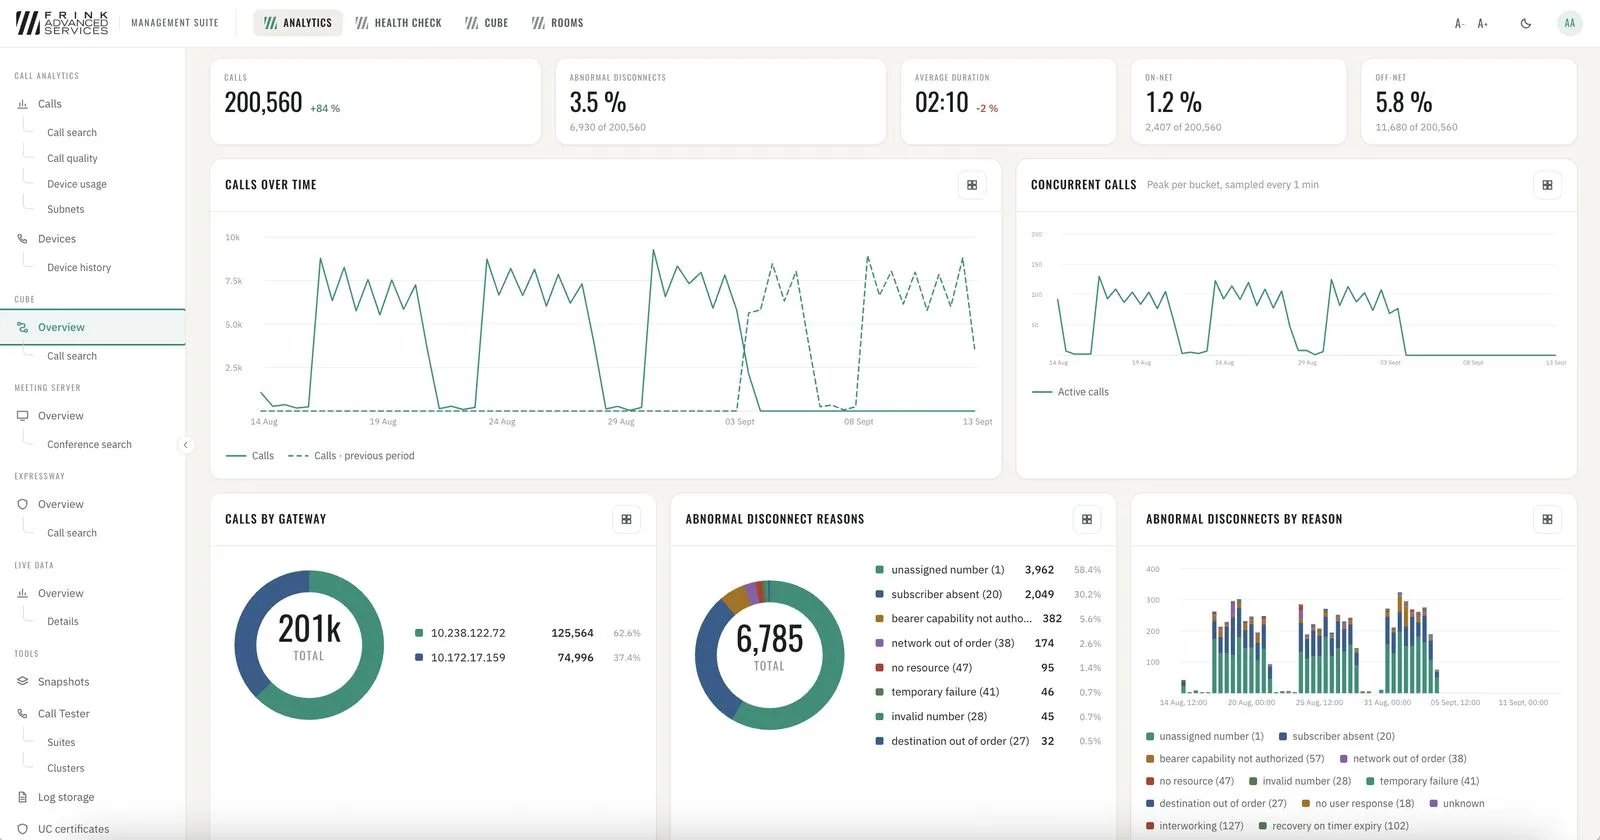This screenshot has width=1600, height=840.
Task: Open Abnormal Disconnects By Reason panel options icon
Action: point(1547,519)
